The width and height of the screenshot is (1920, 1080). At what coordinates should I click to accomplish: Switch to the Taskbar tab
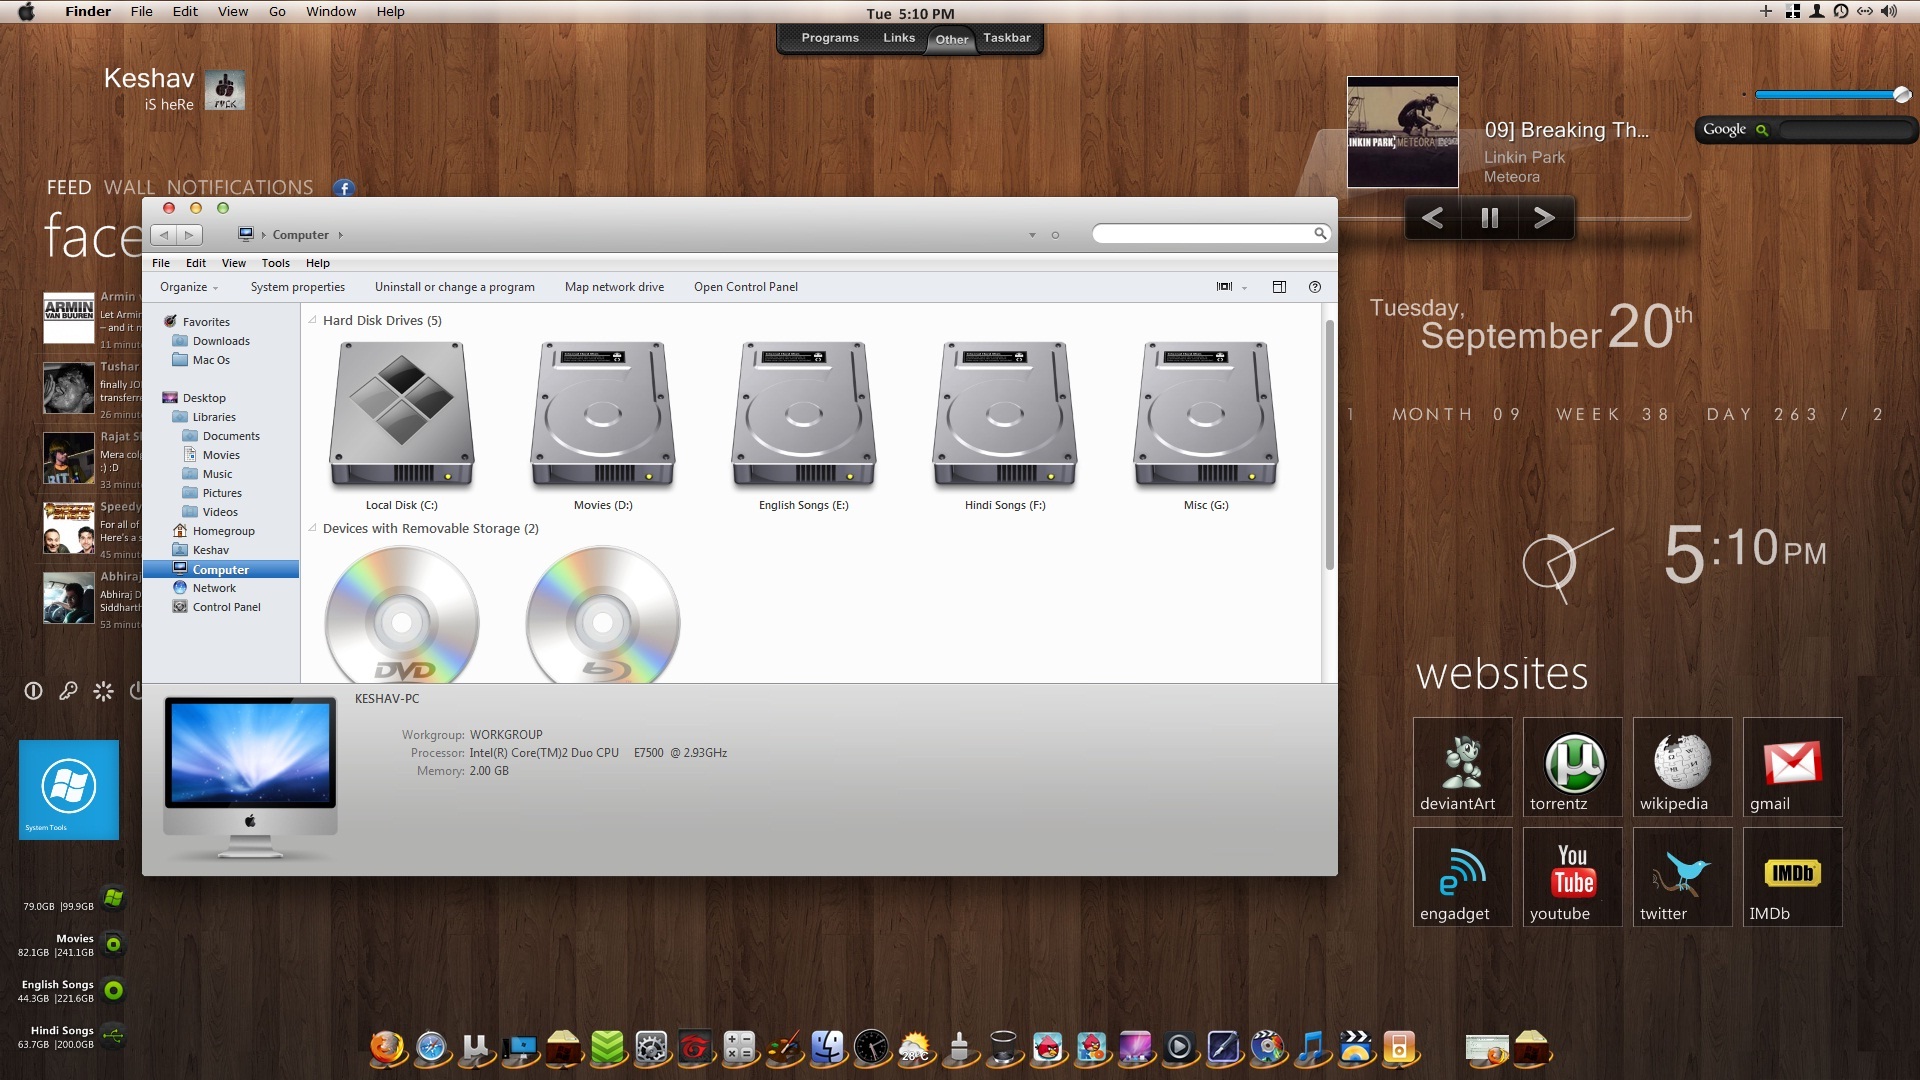coord(1006,38)
